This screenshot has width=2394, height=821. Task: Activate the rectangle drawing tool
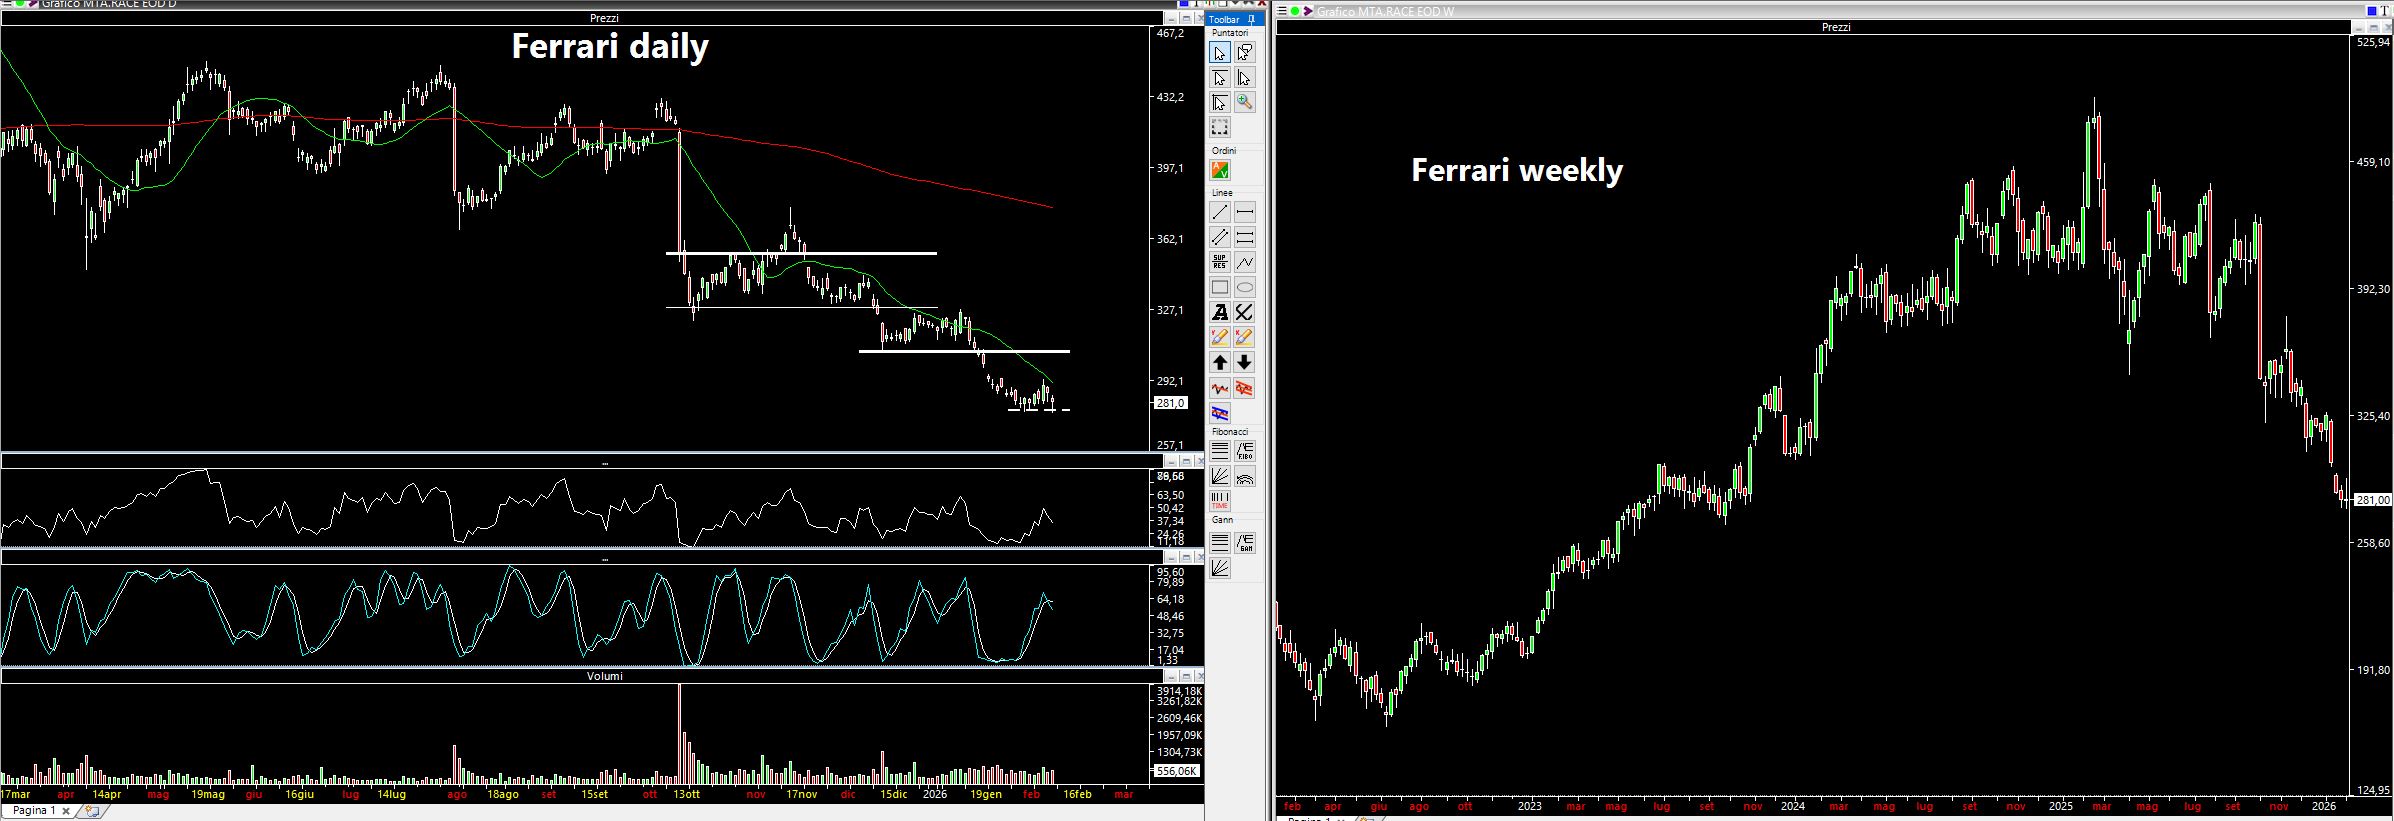[x=1220, y=287]
